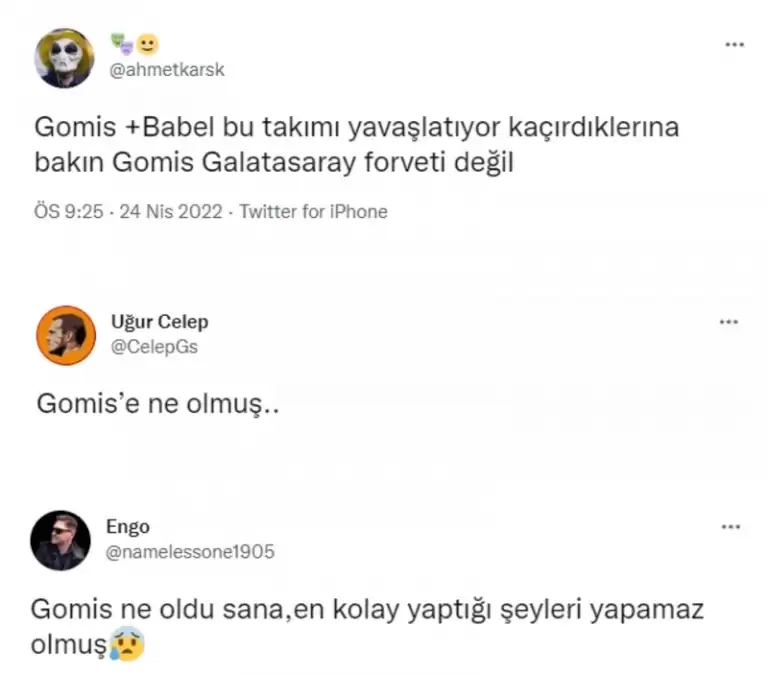Open more options for the @ahmetkarsk tweet
This screenshot has height=675, width=768.
(734, 45)
